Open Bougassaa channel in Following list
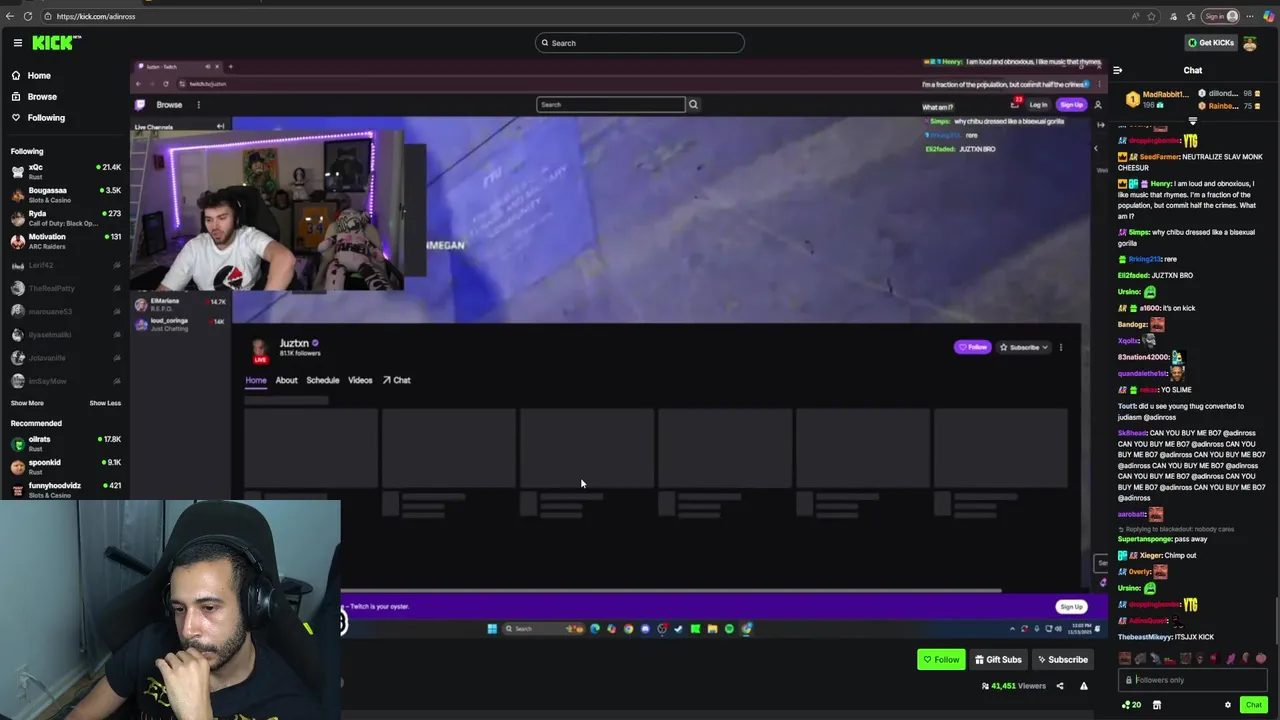1280x720 pixels. pyautogui.click(x=65, y=194)
